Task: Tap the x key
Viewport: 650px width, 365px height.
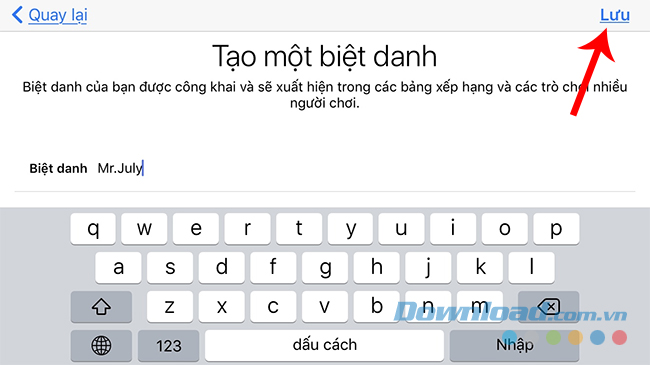Action: point(222,307)
